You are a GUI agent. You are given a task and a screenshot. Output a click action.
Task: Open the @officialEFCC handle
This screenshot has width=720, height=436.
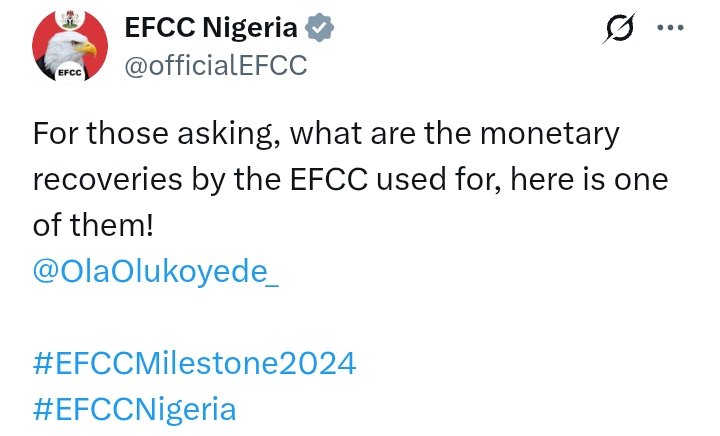[x=214, y=65]
